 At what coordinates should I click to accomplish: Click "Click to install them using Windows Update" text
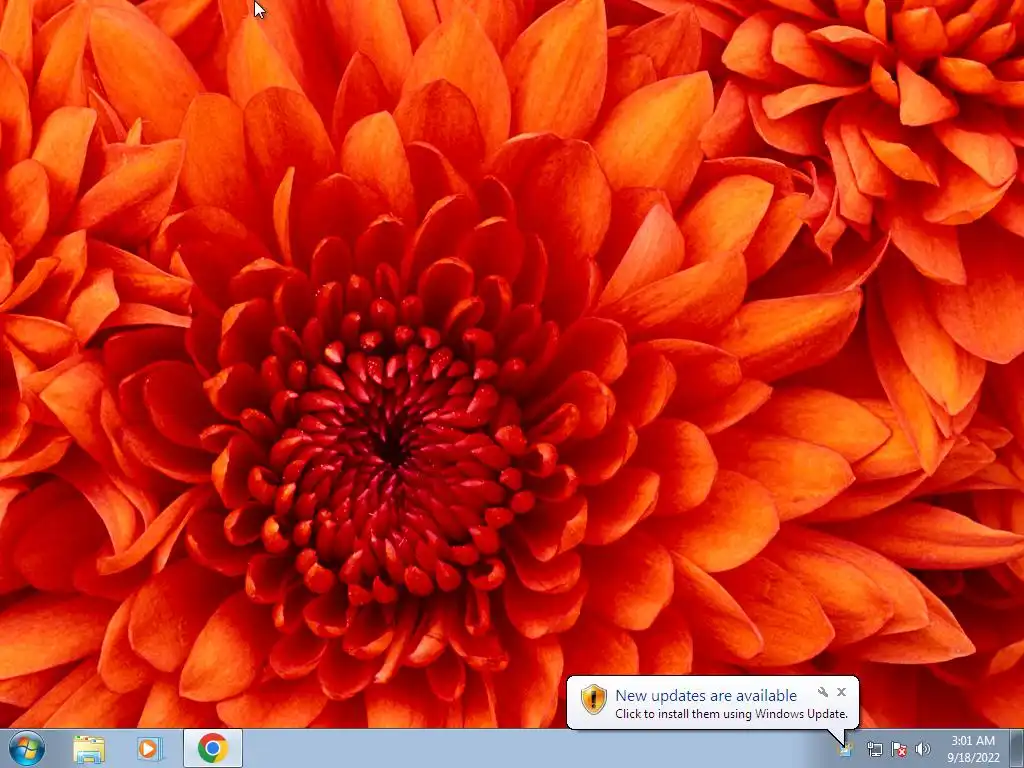click(731, 714)
